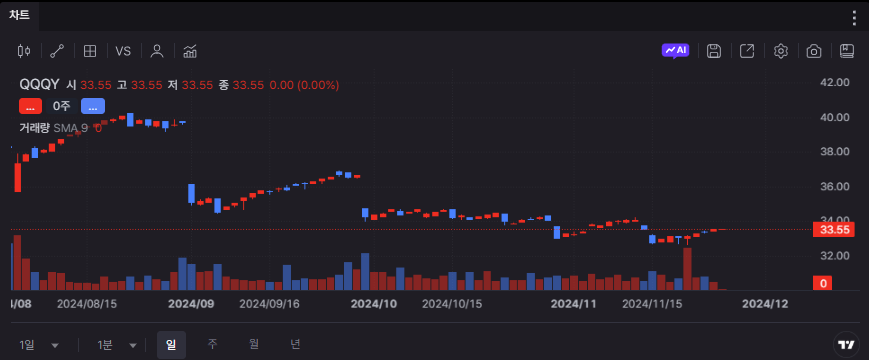This screenshot has width=869, height=360.
Task: Click the 2024/11 date label
Action: pyautogui.click(x=573, y=304)
